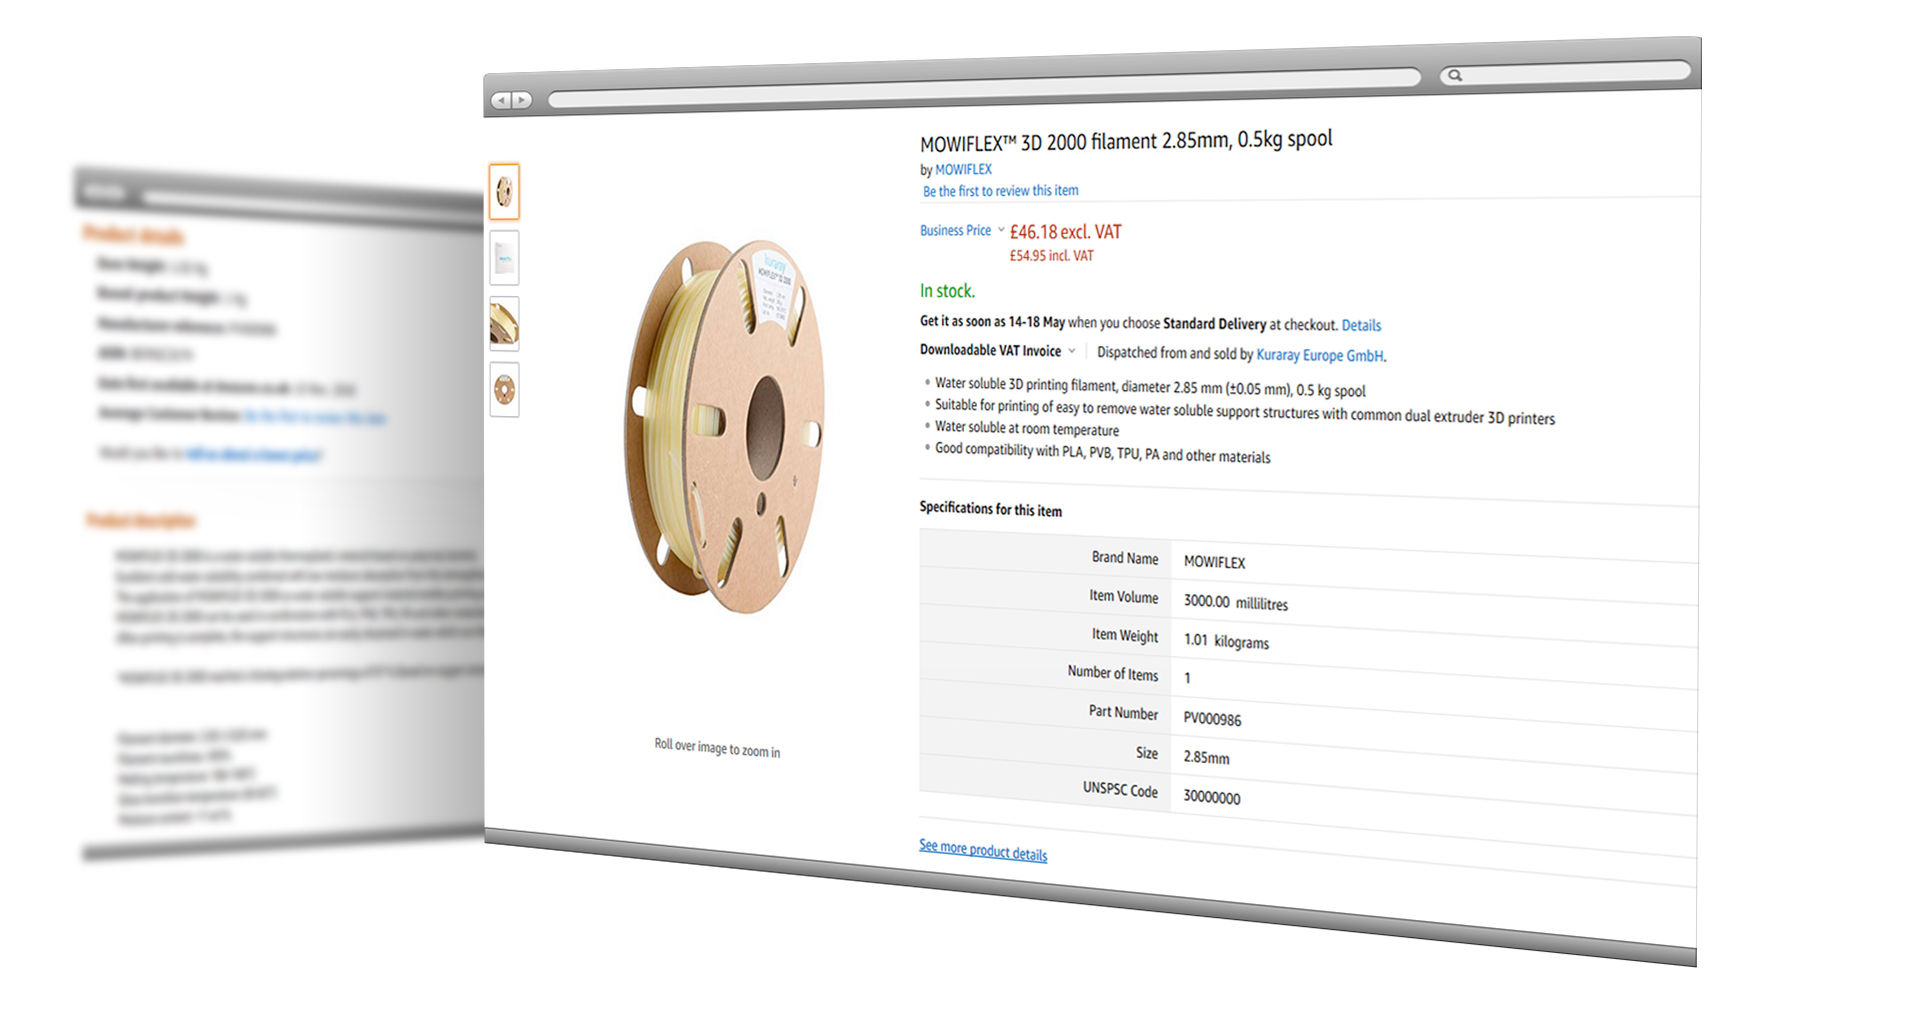This screenshot has height=1030, width=1918.
Task: Click the Item Volume value 3000.00 millilitres
Action: click(x=1235, y=603)
